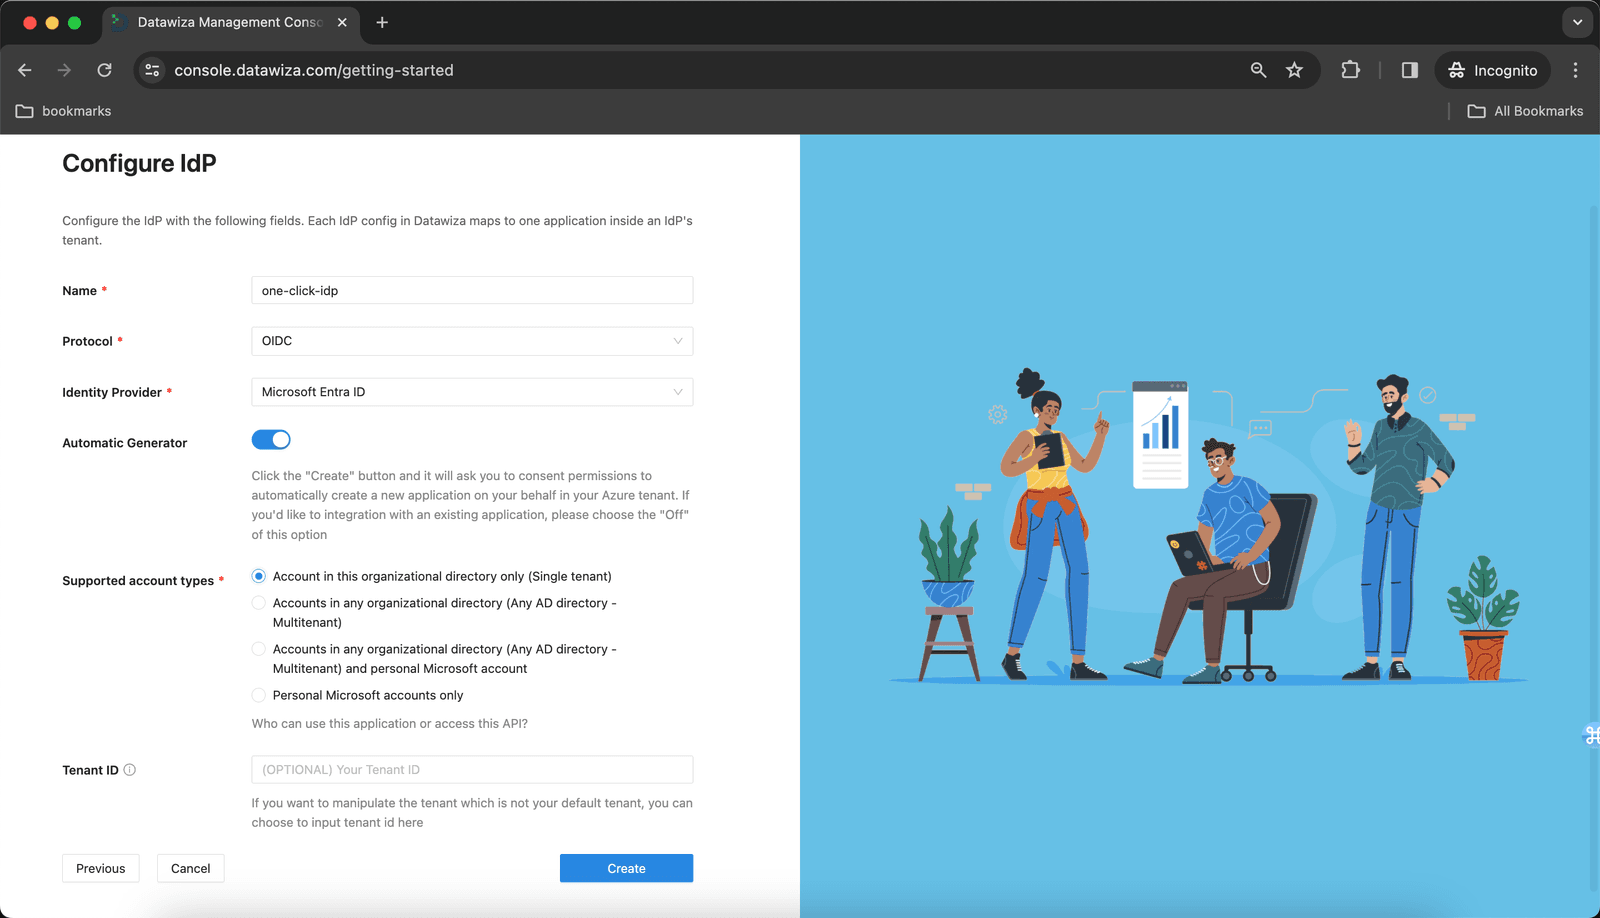This screenshot has height=918, width=1600.
Task: Click the zoom magnifier icon
Action: pos(1258,70)
